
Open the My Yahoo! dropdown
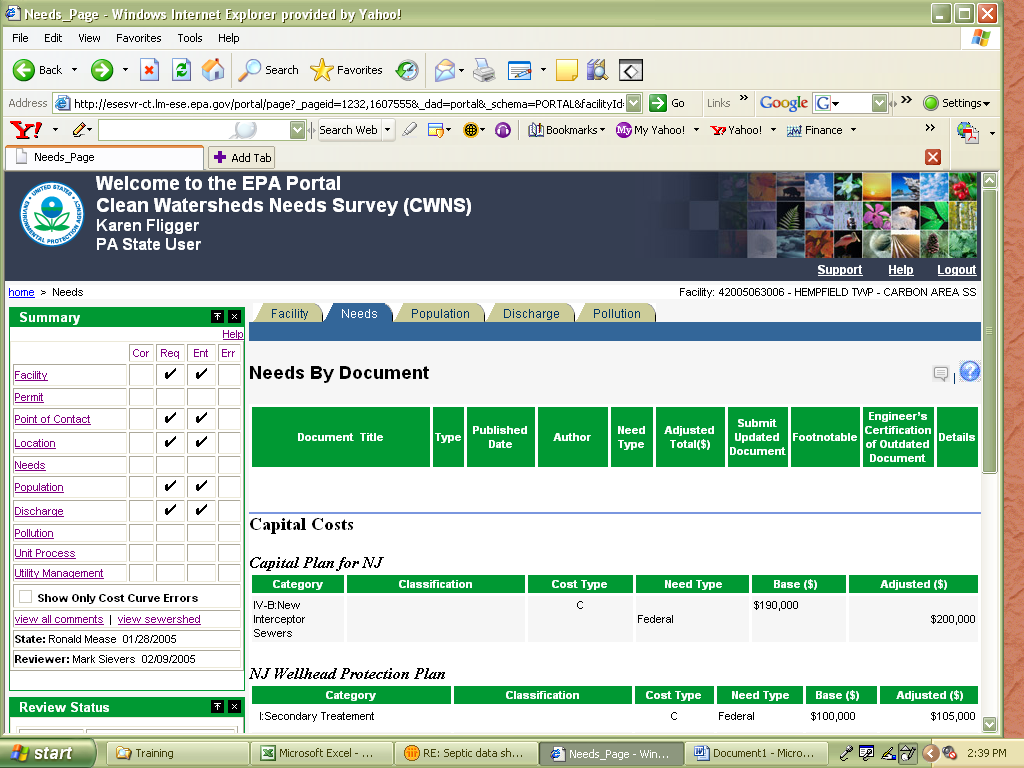(x=696, y=130)
